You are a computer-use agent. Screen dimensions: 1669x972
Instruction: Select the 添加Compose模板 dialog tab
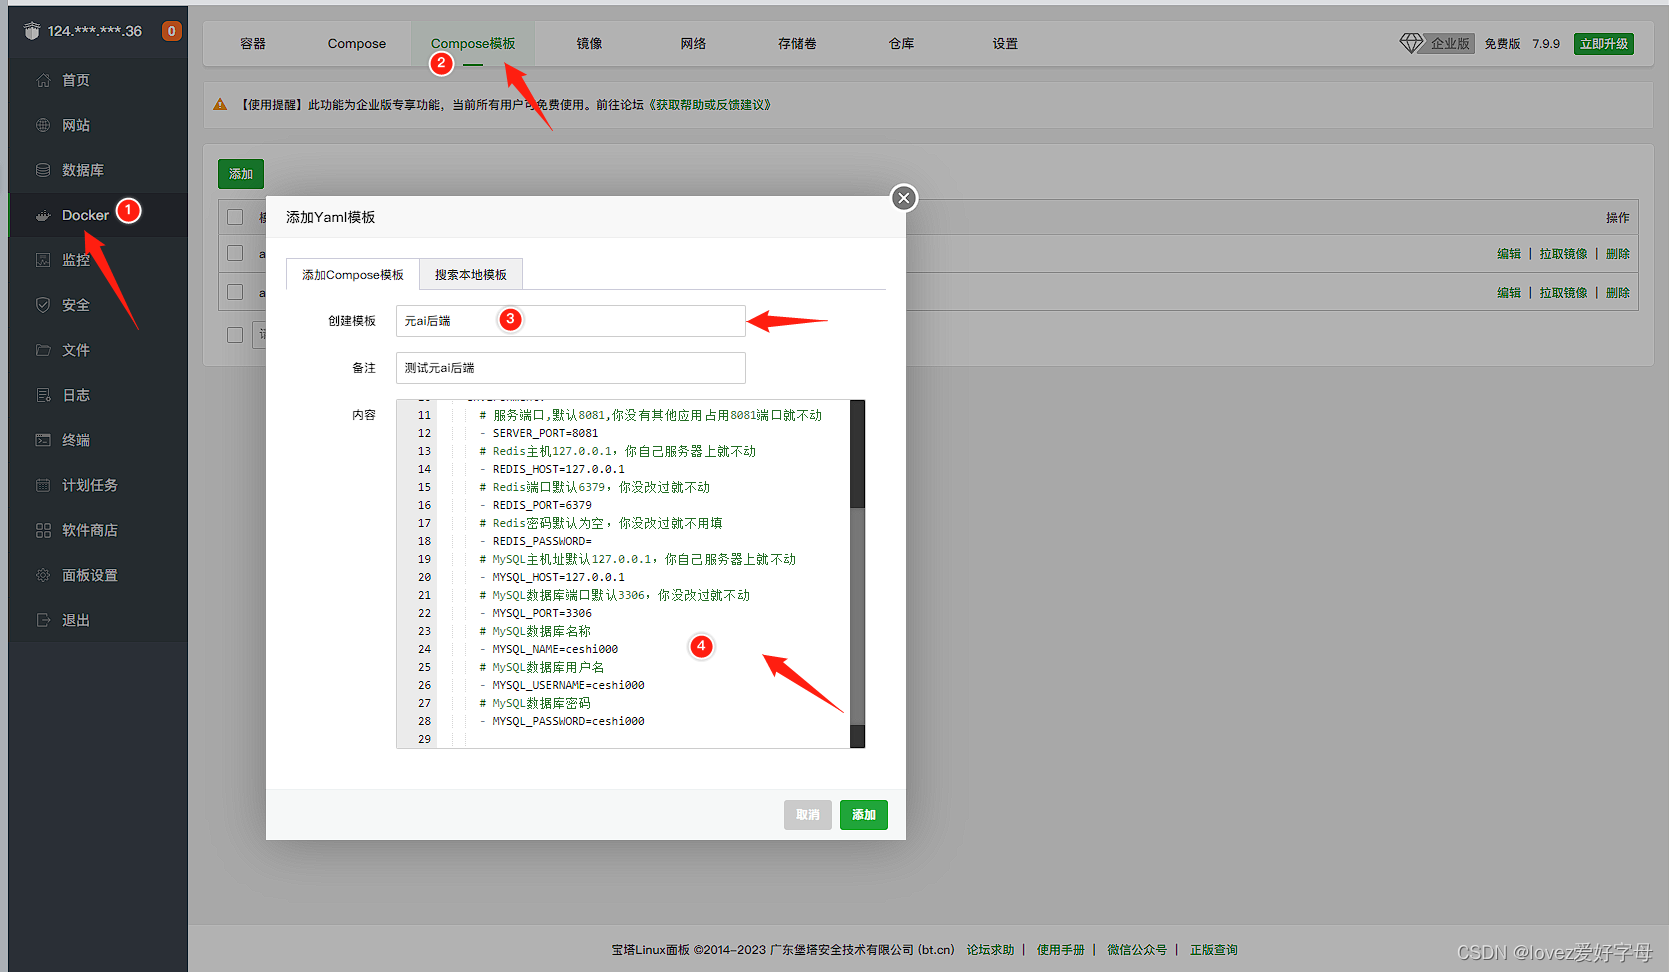pos(353,274)
